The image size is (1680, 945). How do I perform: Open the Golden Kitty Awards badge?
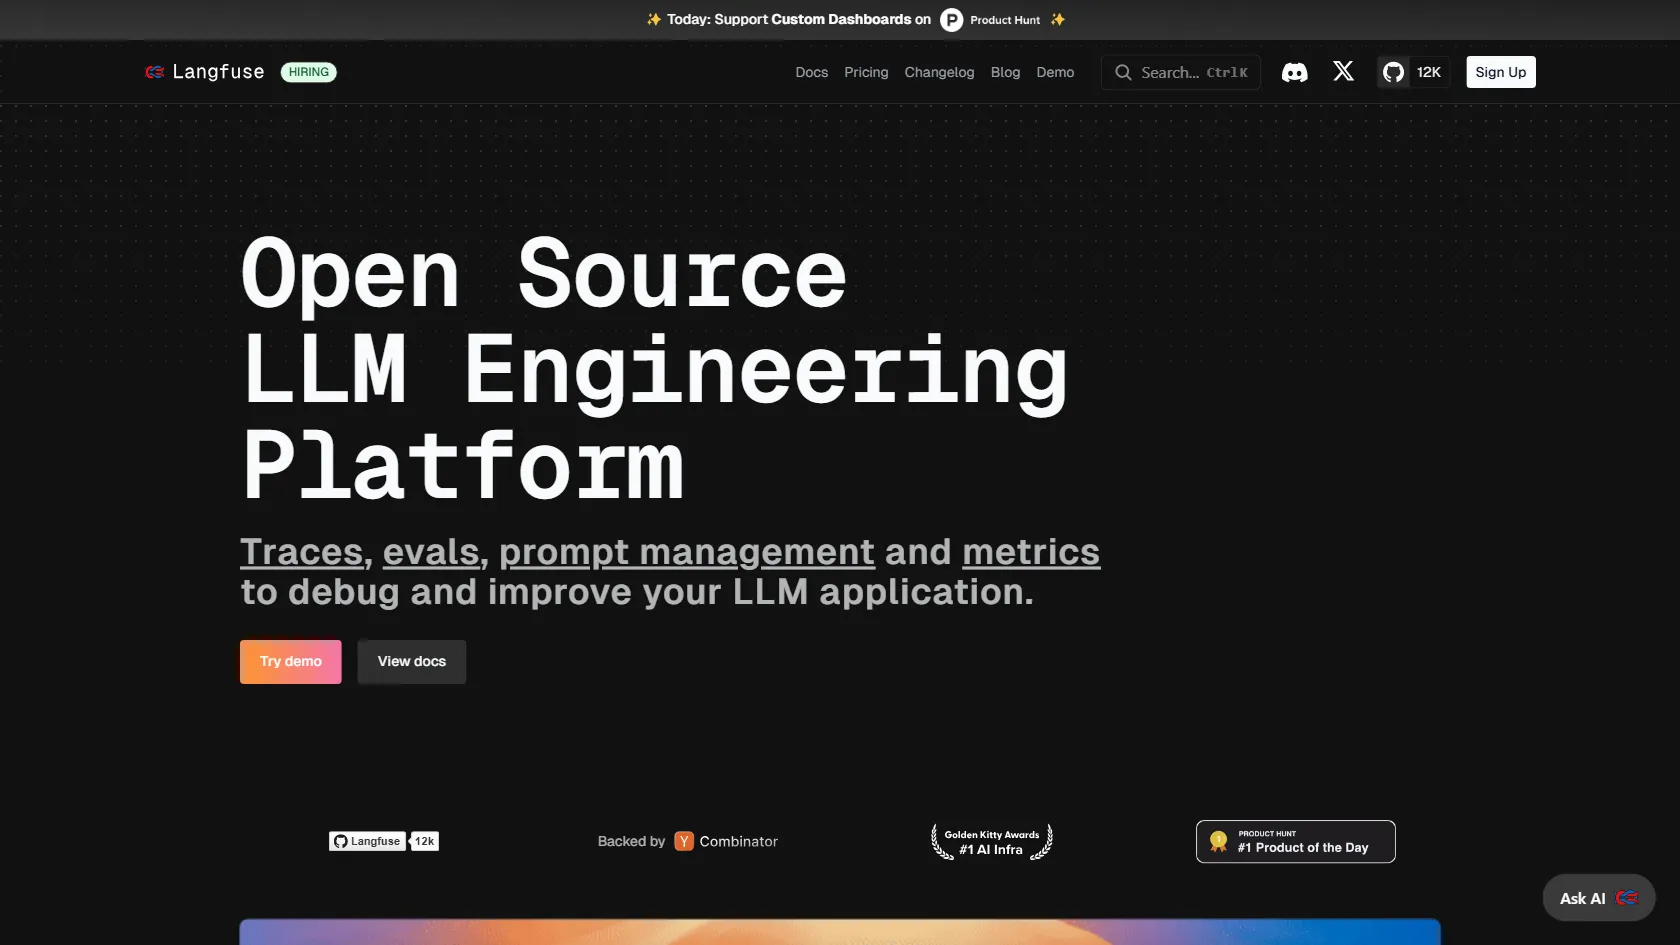[x=992, y=842]
